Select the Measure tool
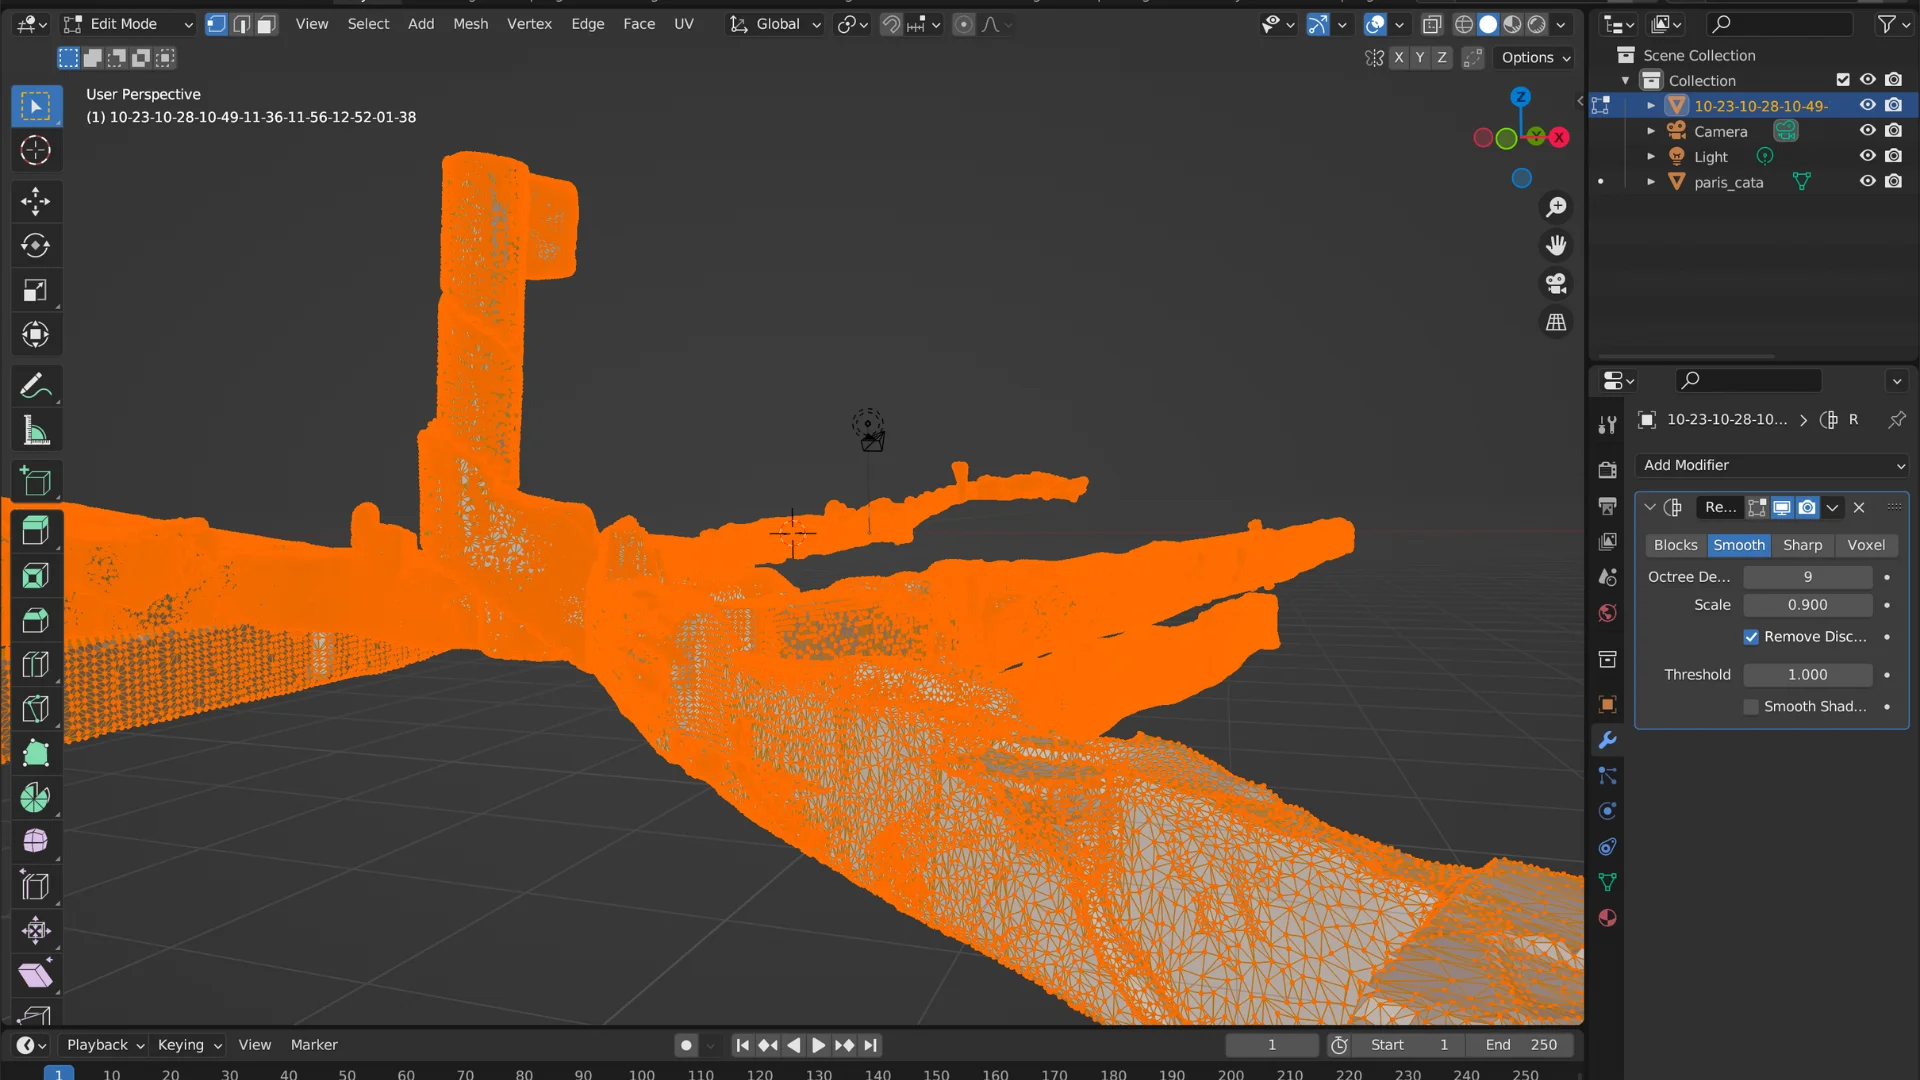This screenshot has width=1920, height=1080. 36,431
